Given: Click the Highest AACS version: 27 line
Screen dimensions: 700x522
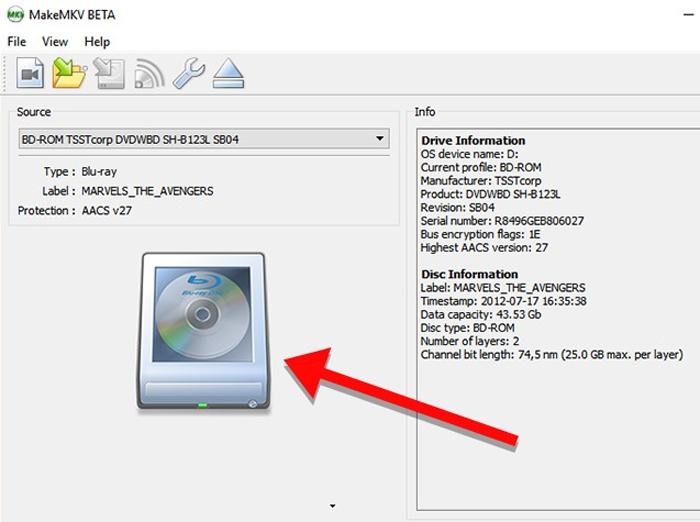Looking at the screenshot, I should click(x=484, y=247).
